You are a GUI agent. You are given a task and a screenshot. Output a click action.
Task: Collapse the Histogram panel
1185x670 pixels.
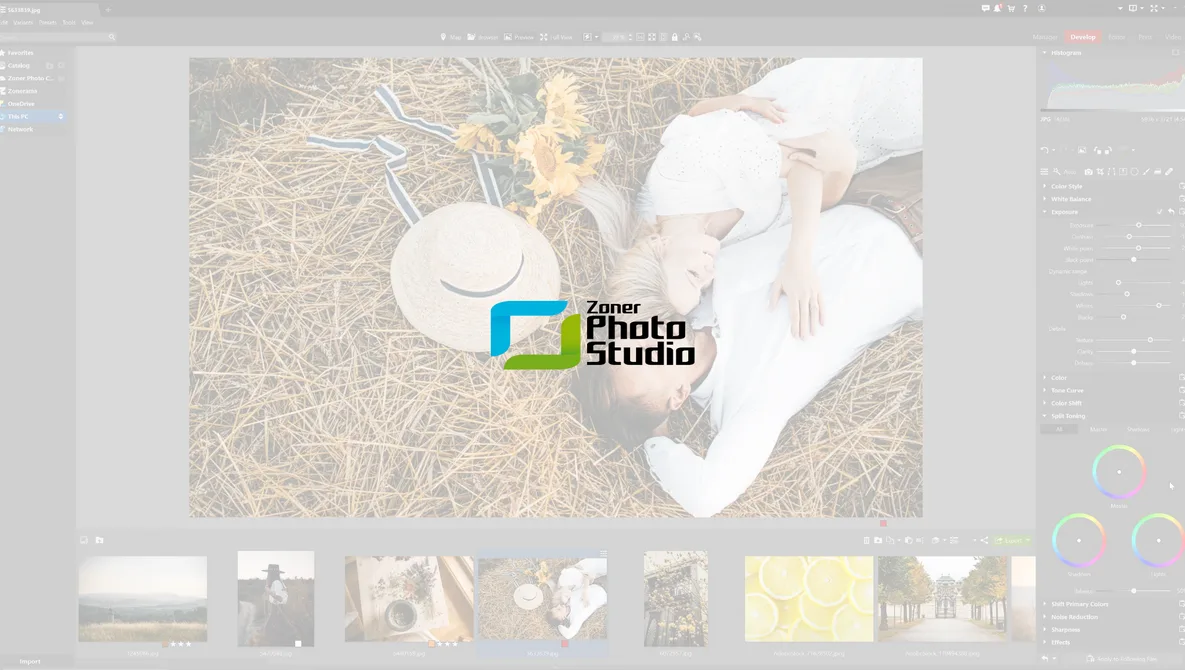[1066, 53]
